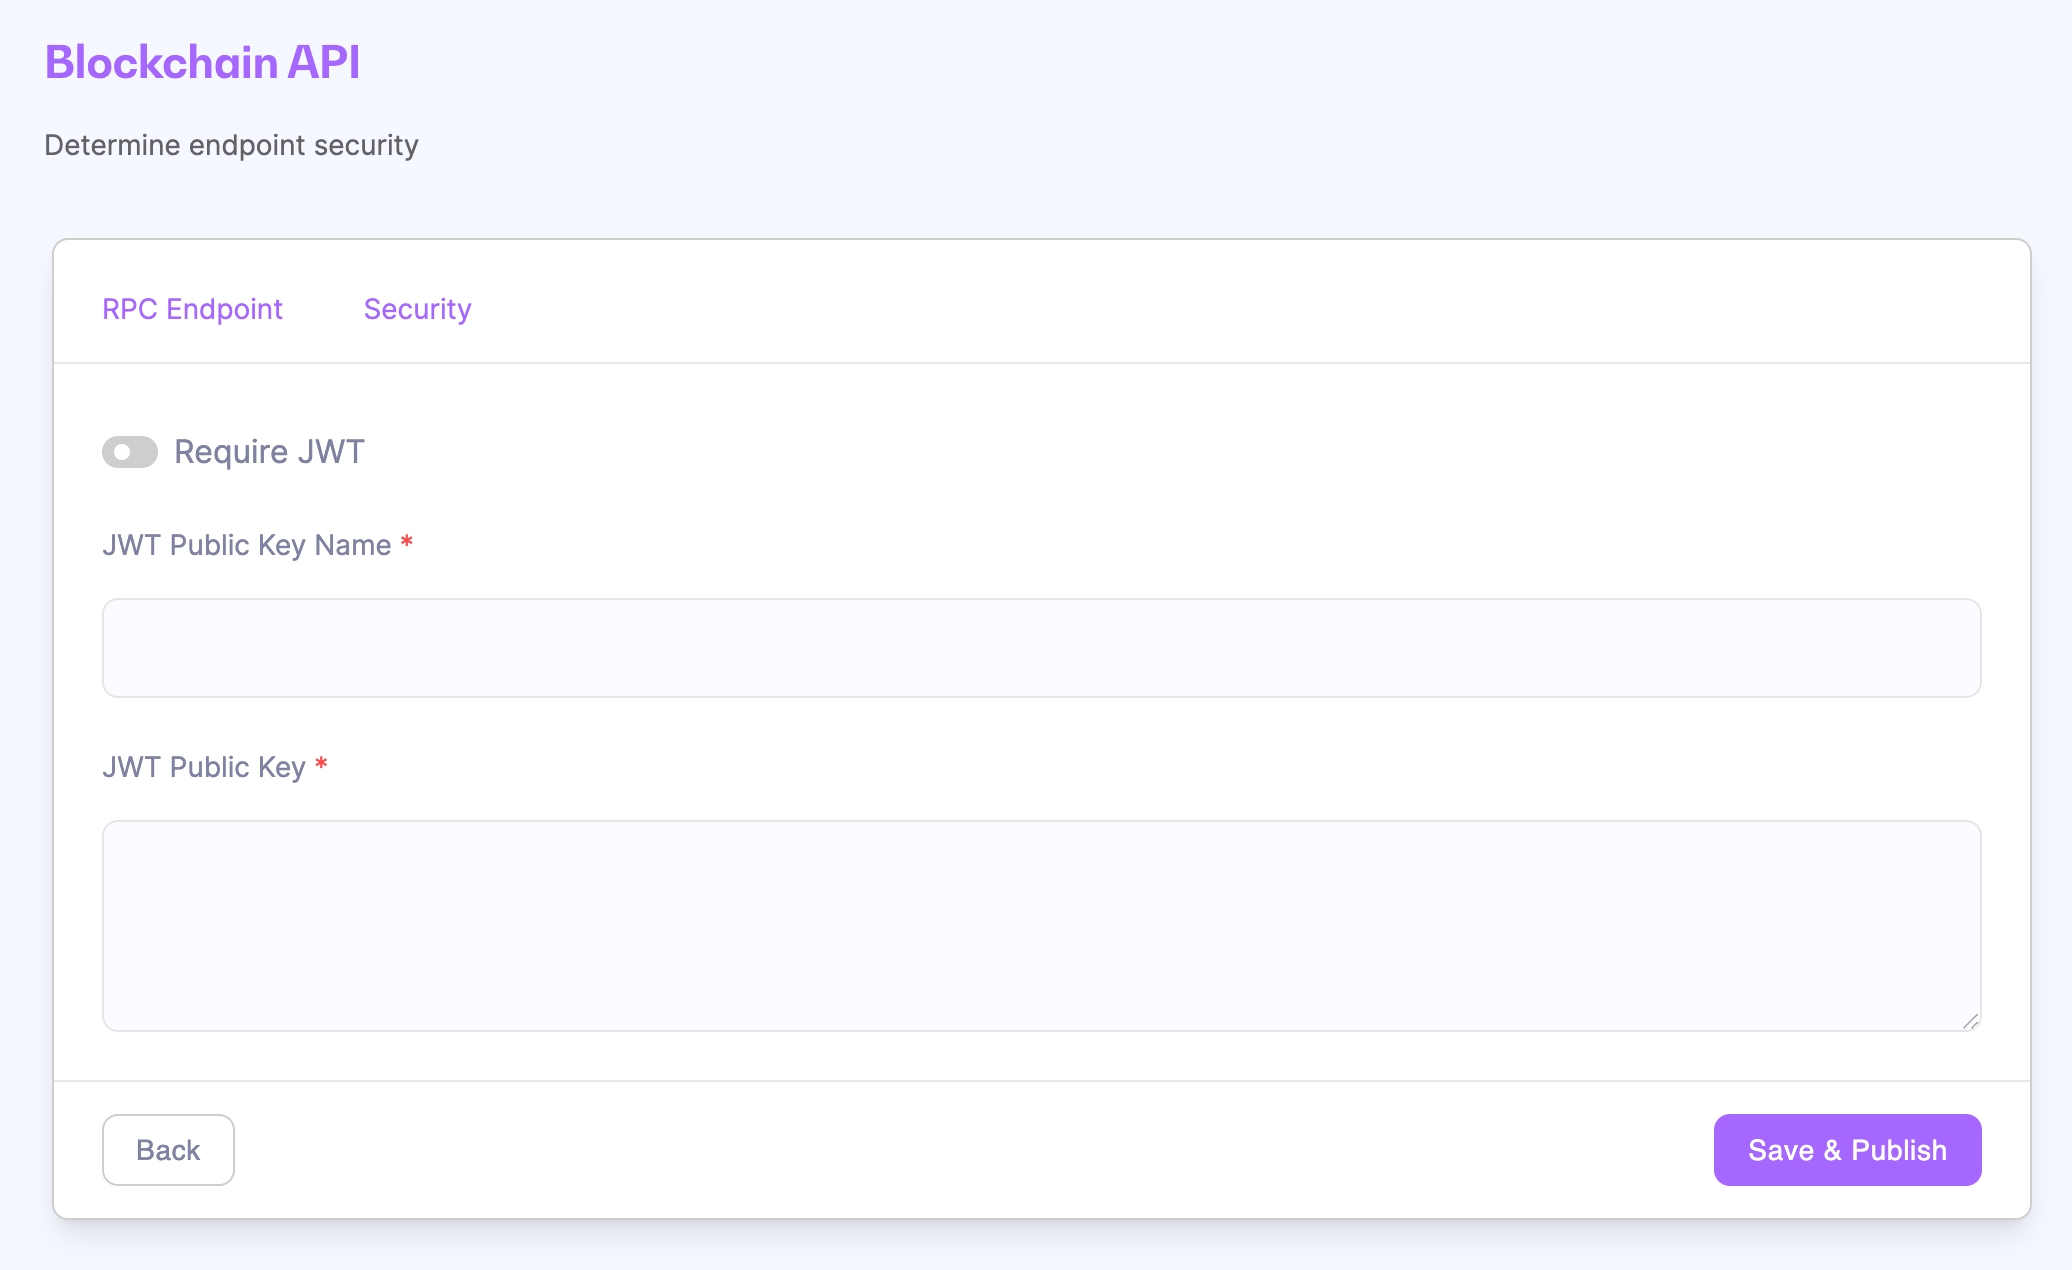
Task: Enable the Require JWT toggle switch
Action: pos(130,452)
